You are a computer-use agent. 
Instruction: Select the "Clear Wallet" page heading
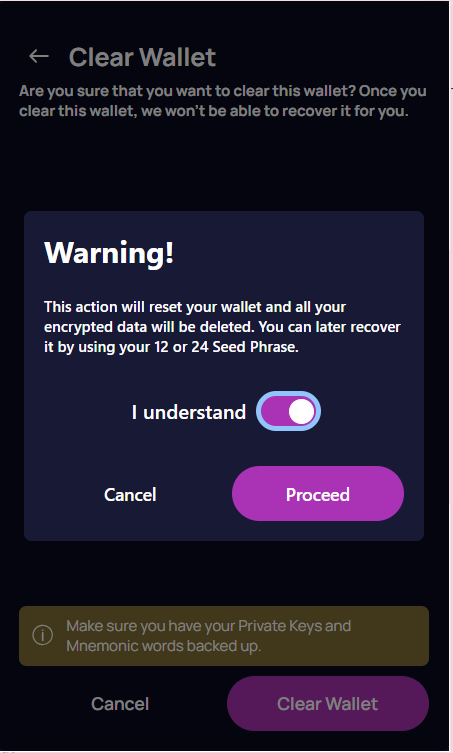click(142, 57)
